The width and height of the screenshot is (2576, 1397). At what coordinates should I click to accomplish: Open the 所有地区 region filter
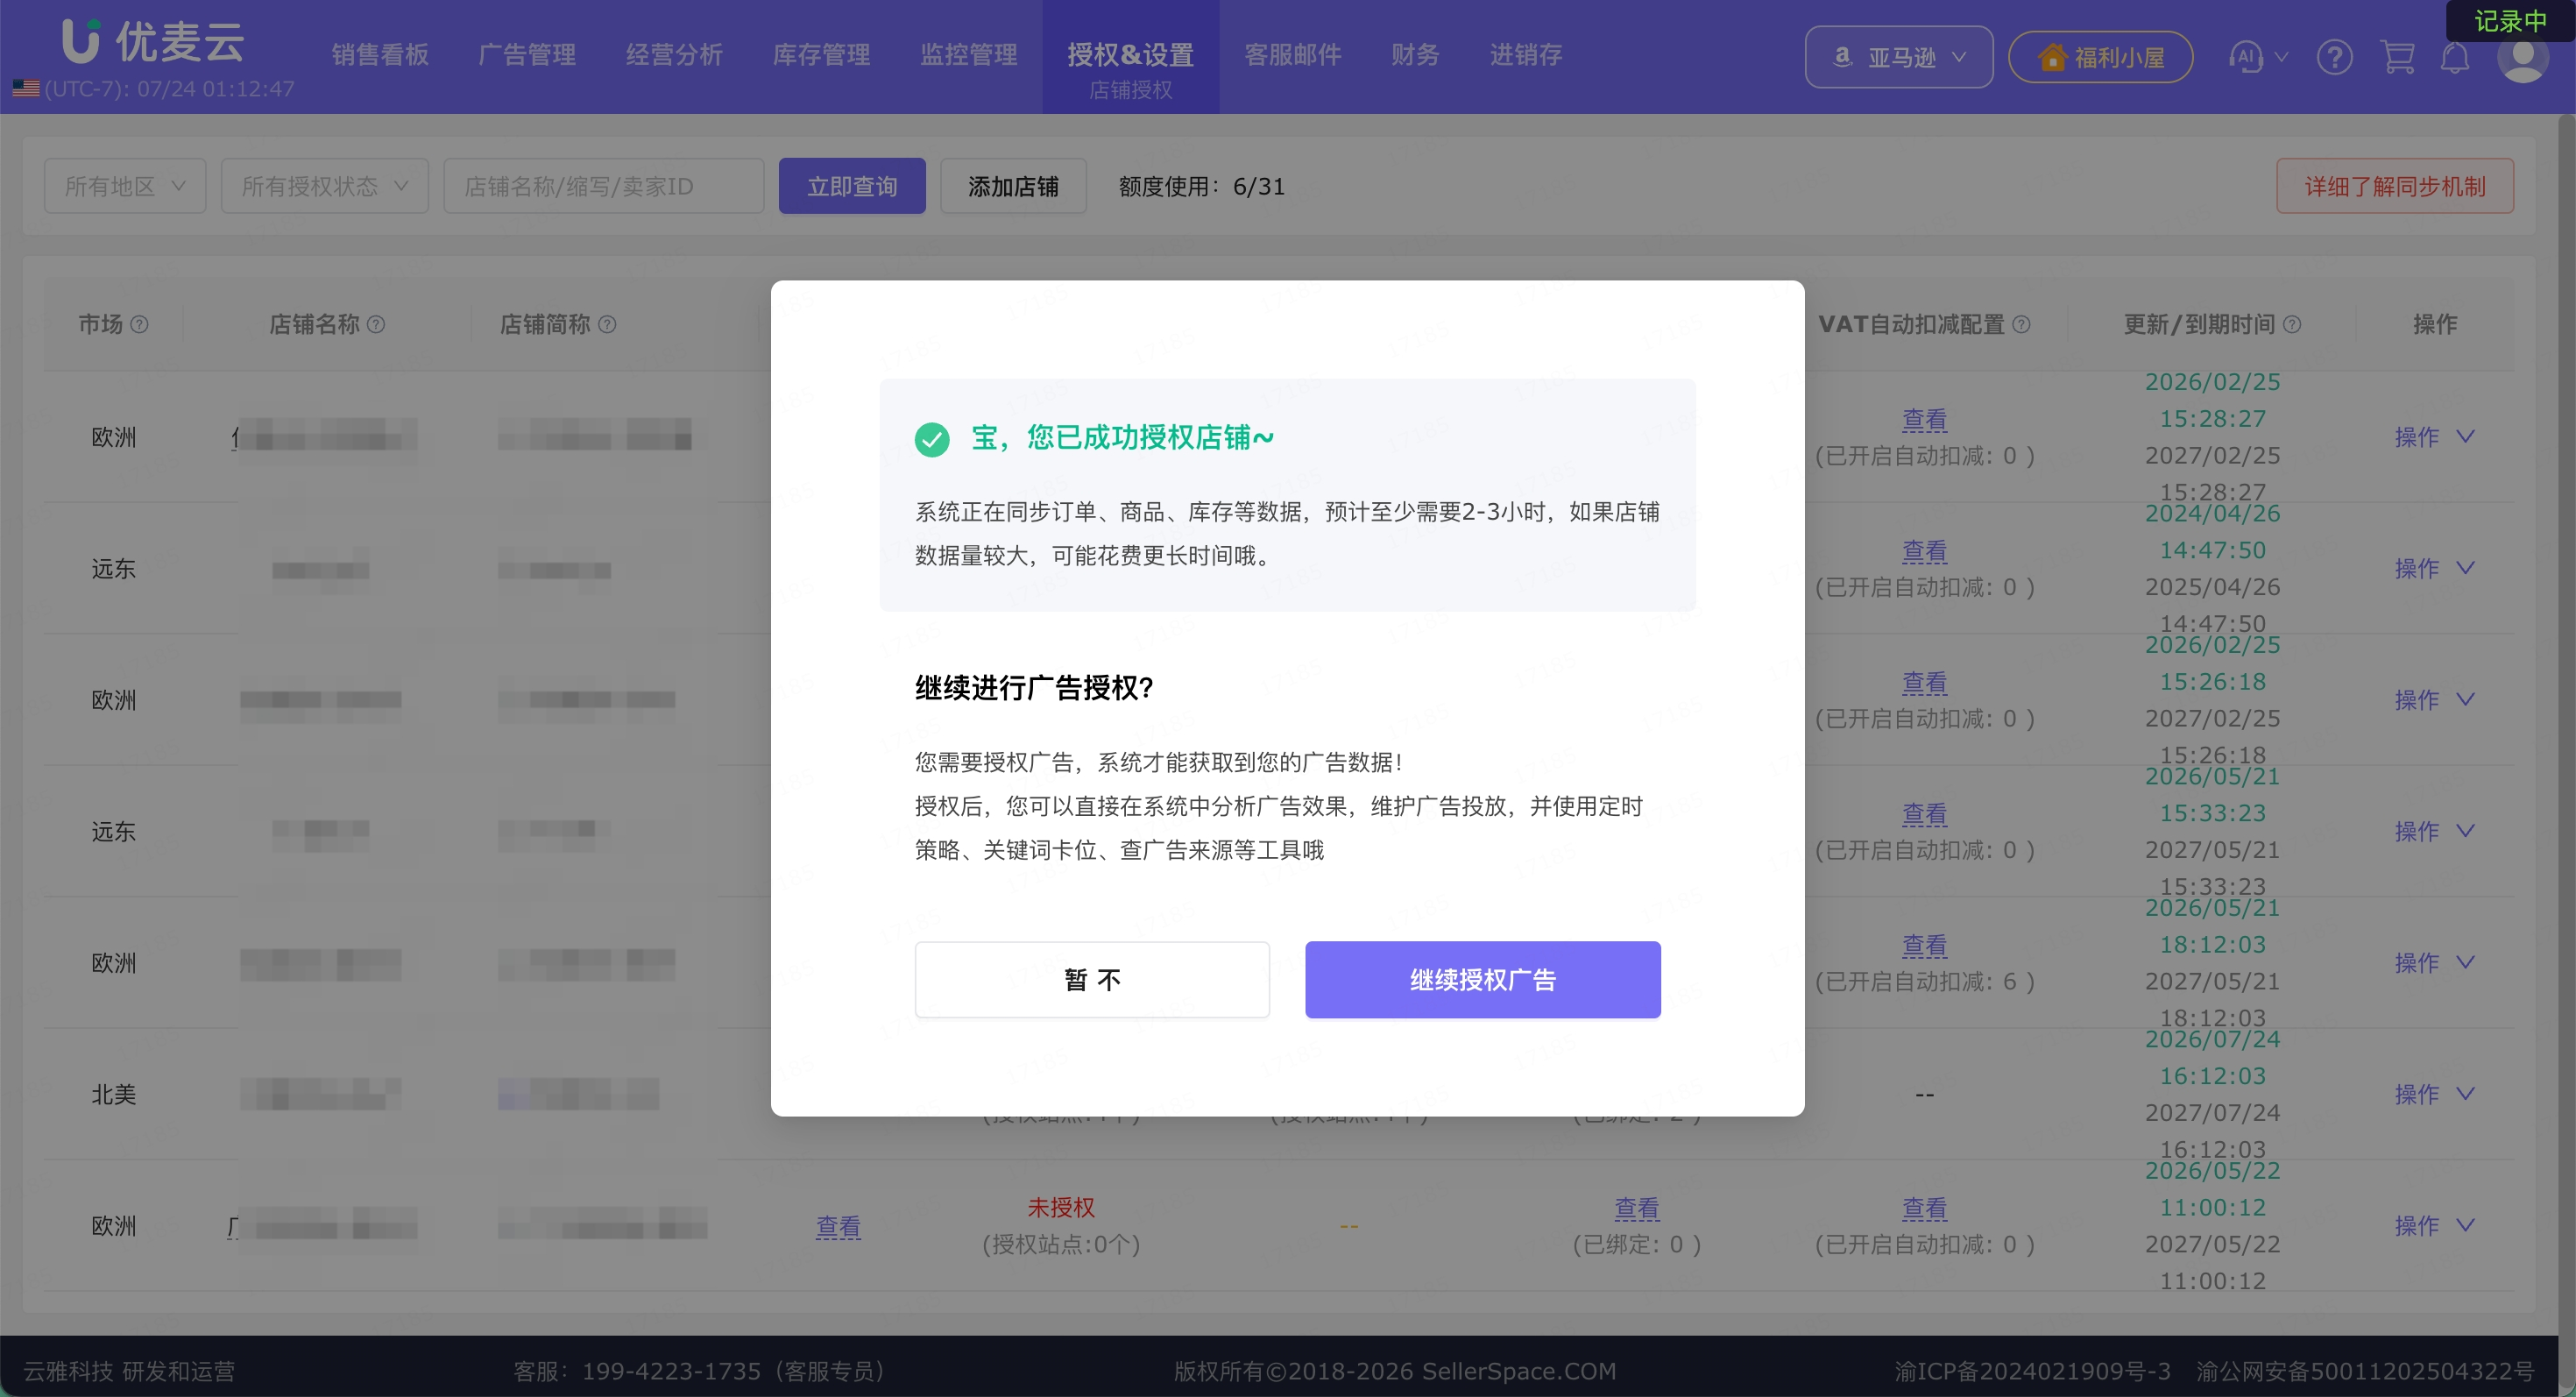click(x=125, y=186)
